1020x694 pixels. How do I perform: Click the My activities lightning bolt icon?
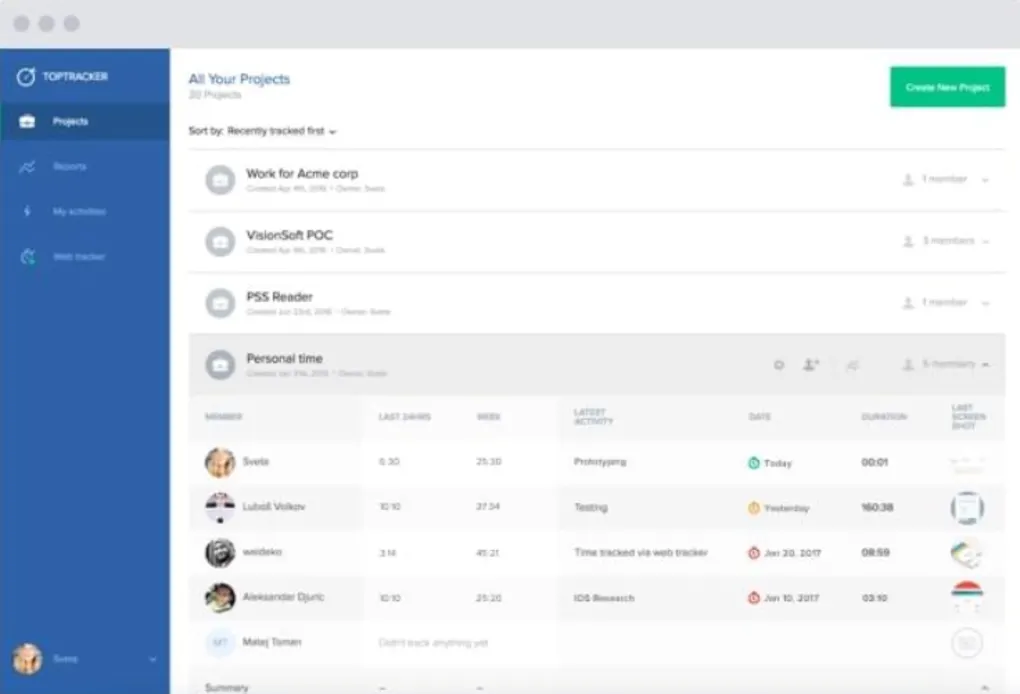[x=25, y=211]
